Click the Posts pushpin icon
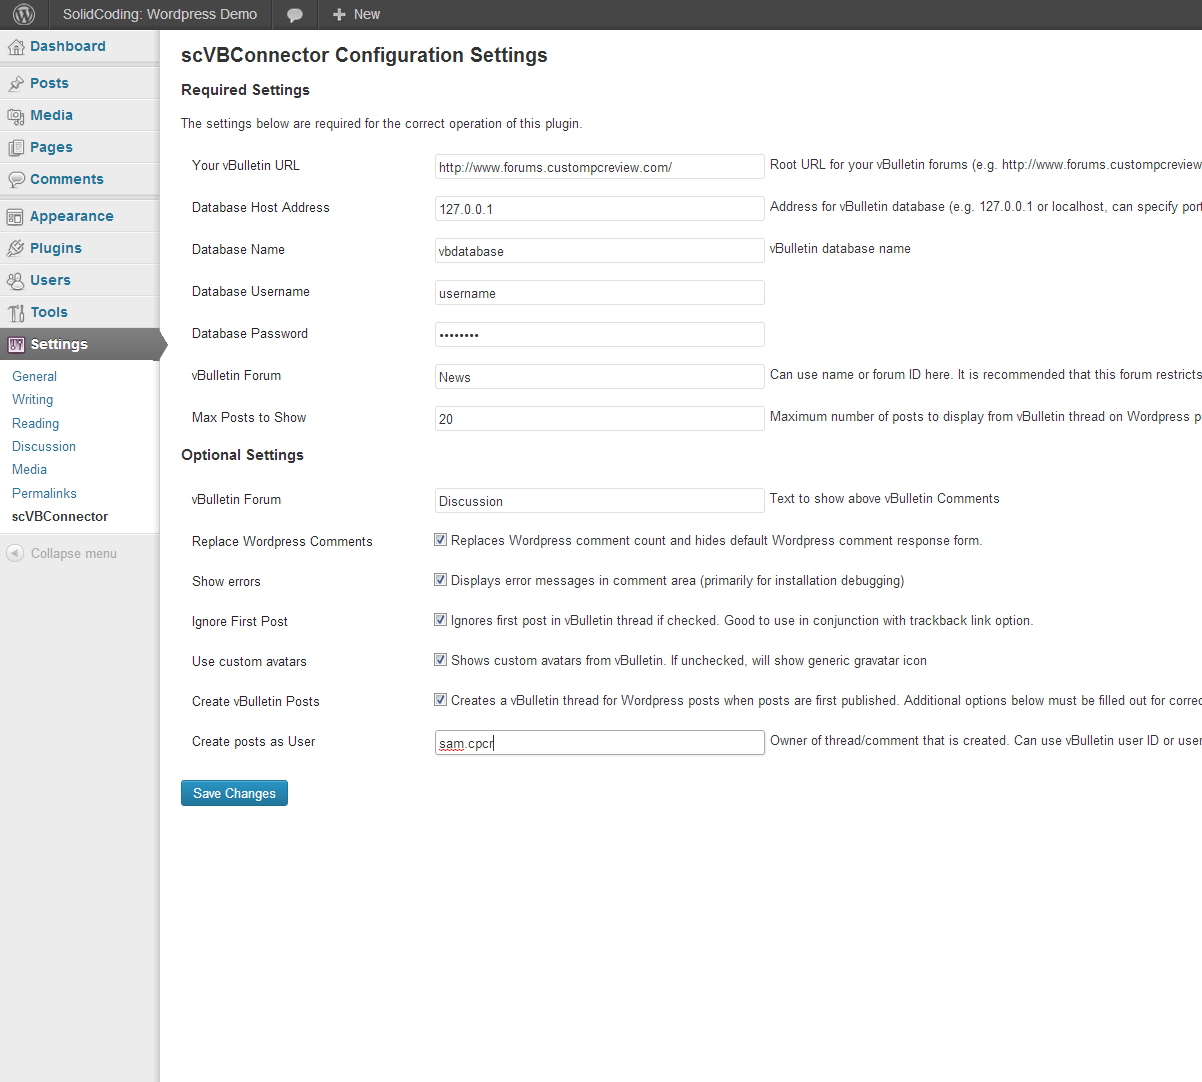This screenshot has width=1202, height=1082. pos(16,84)
